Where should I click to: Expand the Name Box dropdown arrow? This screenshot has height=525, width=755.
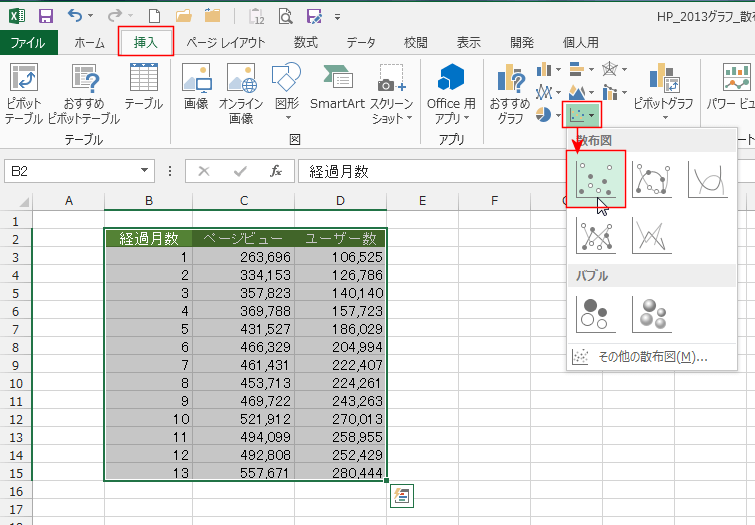144,171
